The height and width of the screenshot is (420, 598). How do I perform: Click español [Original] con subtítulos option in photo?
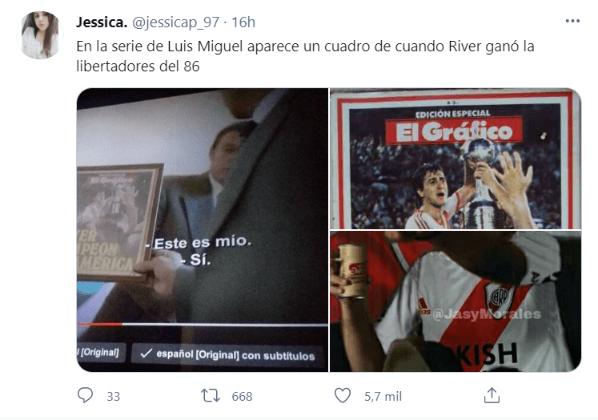[227, 354]
